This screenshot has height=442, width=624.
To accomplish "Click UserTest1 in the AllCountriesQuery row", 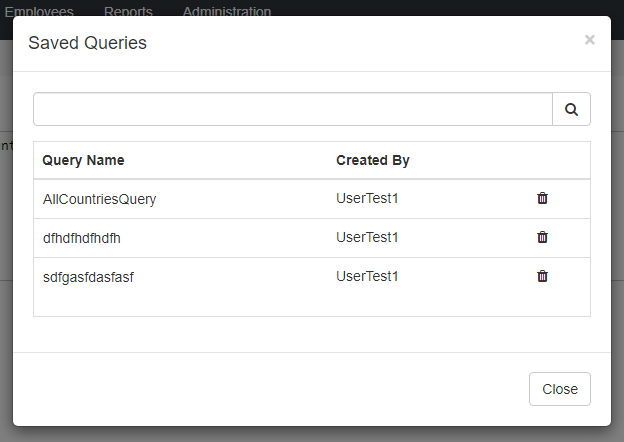I will [367, 198].
